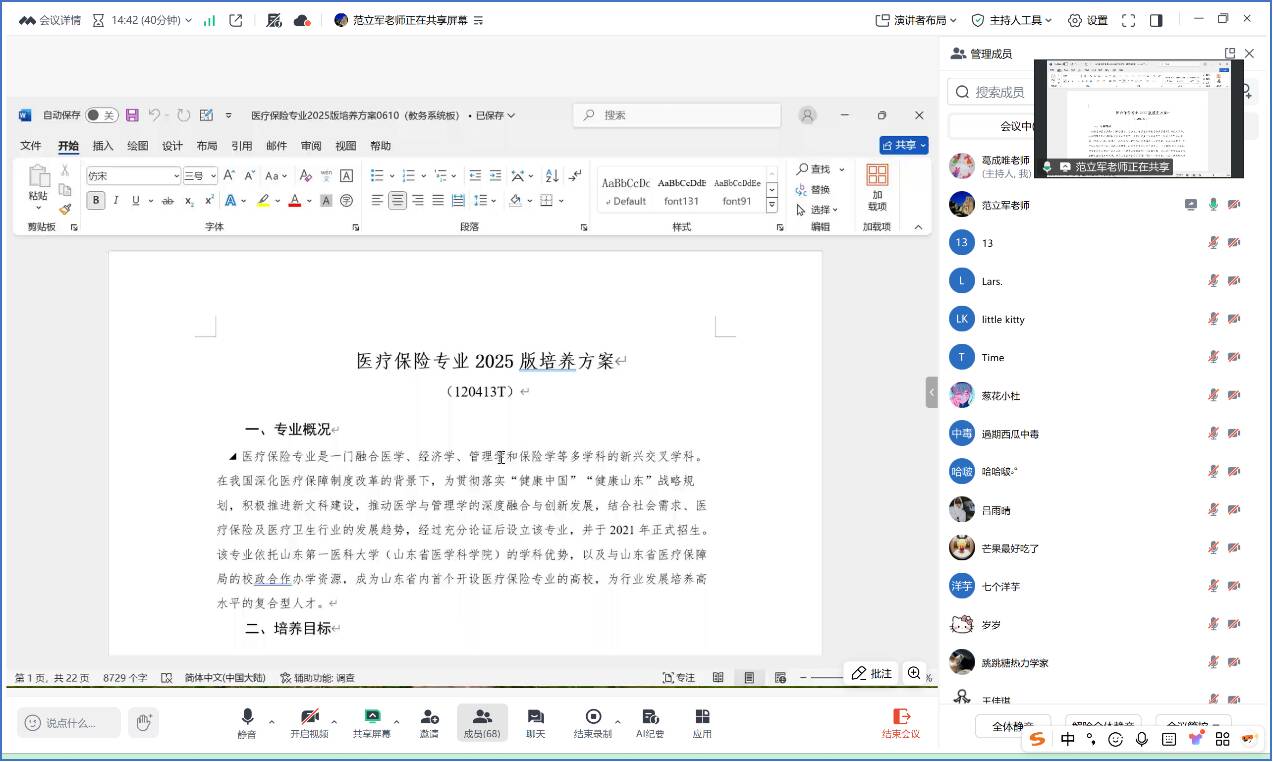Click the red 结束会议 button
The image size is (1273, 762).
[900, 722]
